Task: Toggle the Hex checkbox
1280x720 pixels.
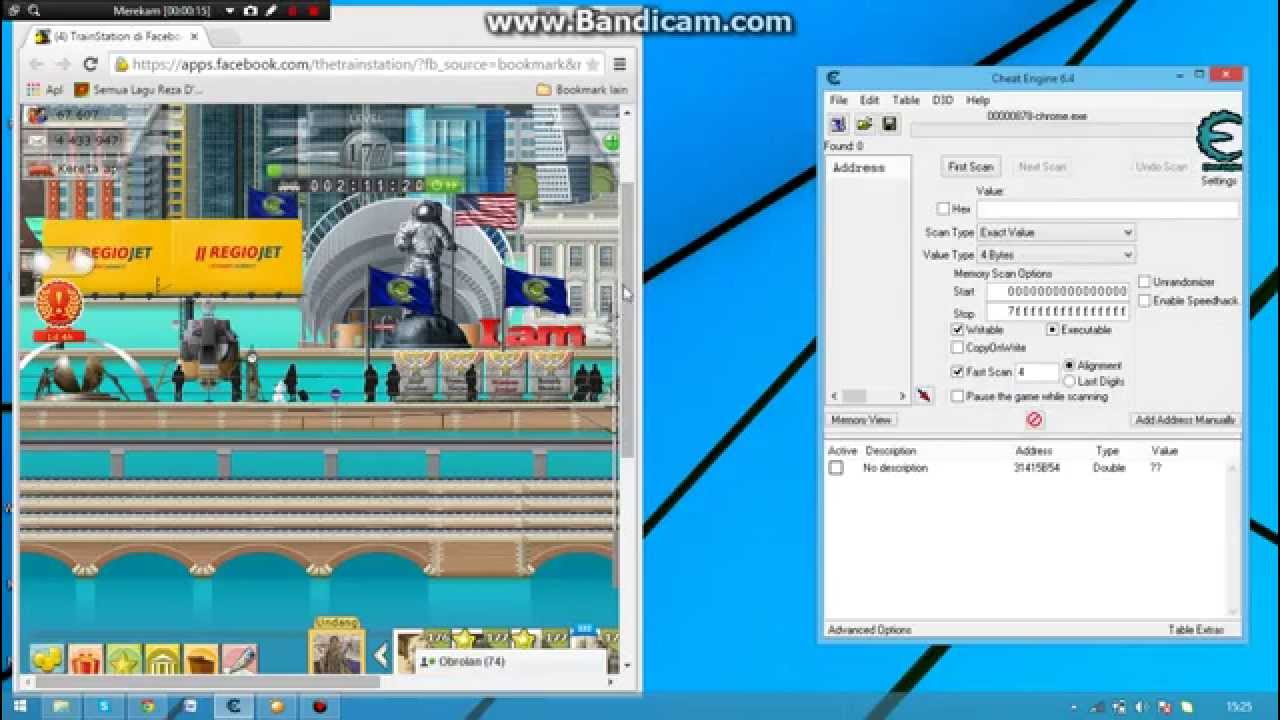Action: pyautogui.click(x=943, y=209)
